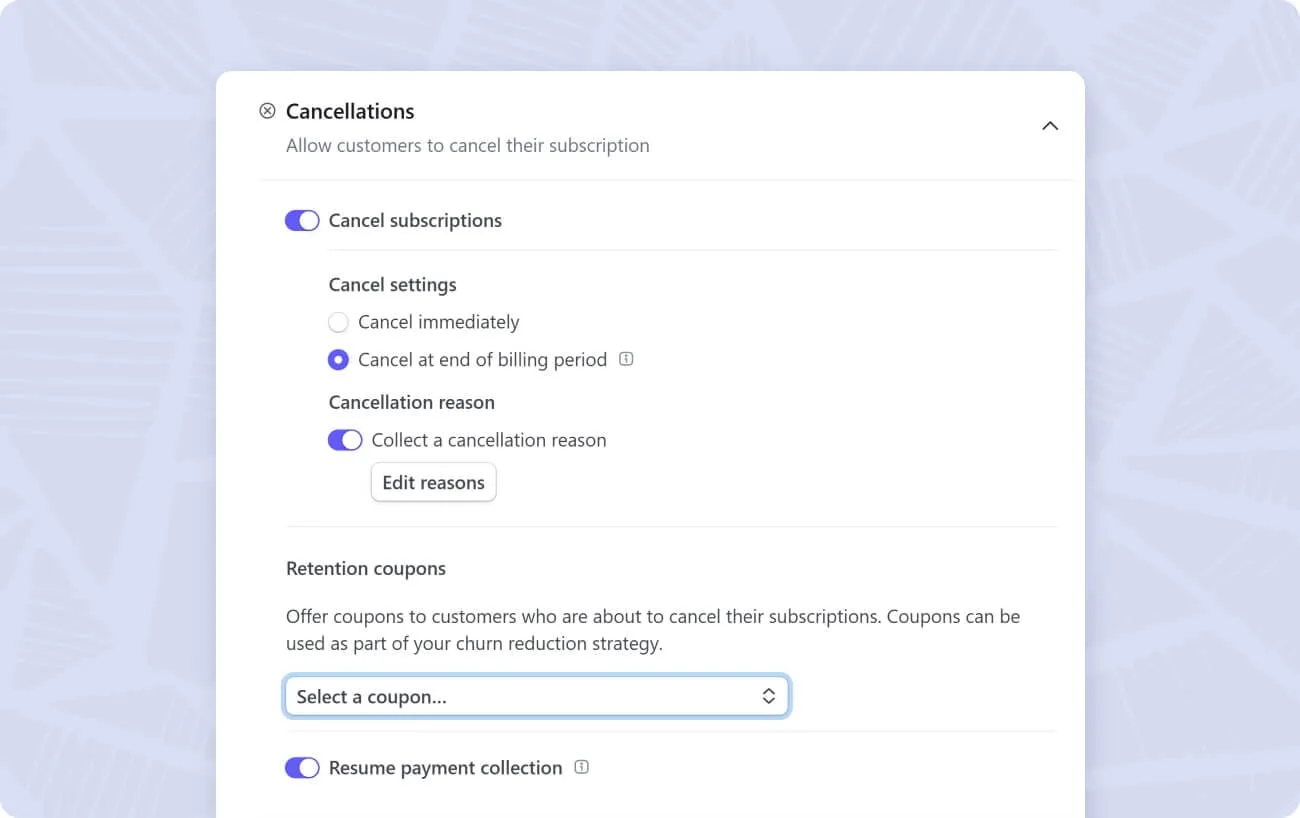Click the circled X icon beside Cancellations
The image size is (1300, 818).
coord(267,111)
